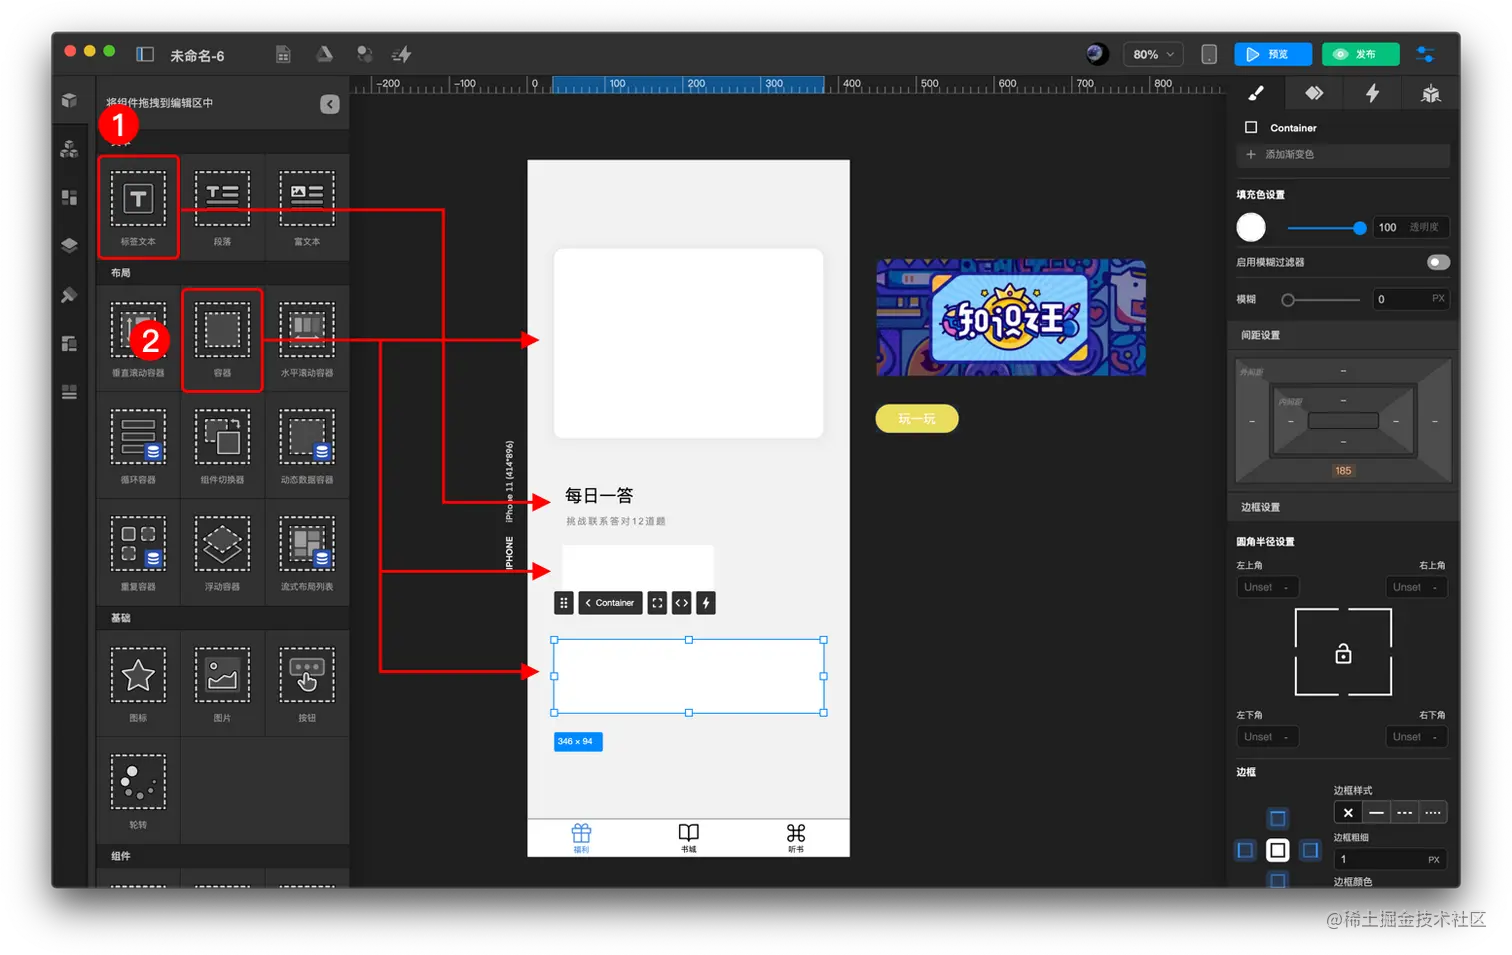Click the blue 预览 preview button
The image size is (1512, 955).
(x=1273, y=54)
